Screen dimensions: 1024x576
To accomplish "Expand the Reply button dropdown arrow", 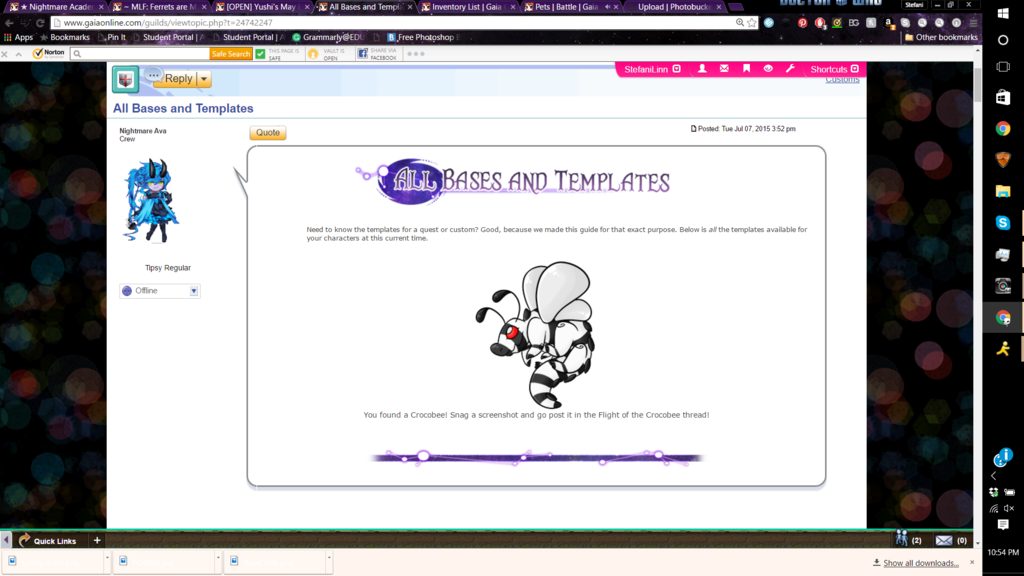I will tap(204, 79).
